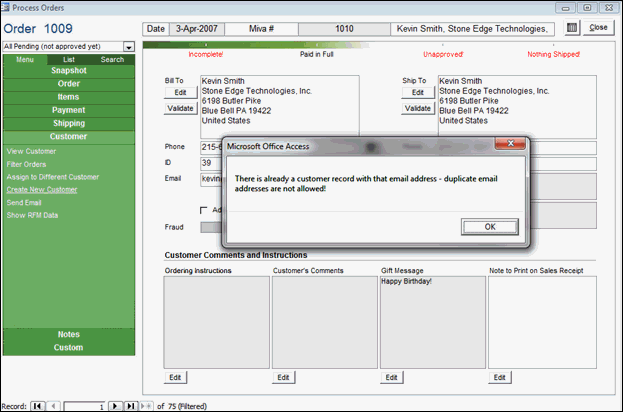Click Edit under Bill To

(180, 92)
